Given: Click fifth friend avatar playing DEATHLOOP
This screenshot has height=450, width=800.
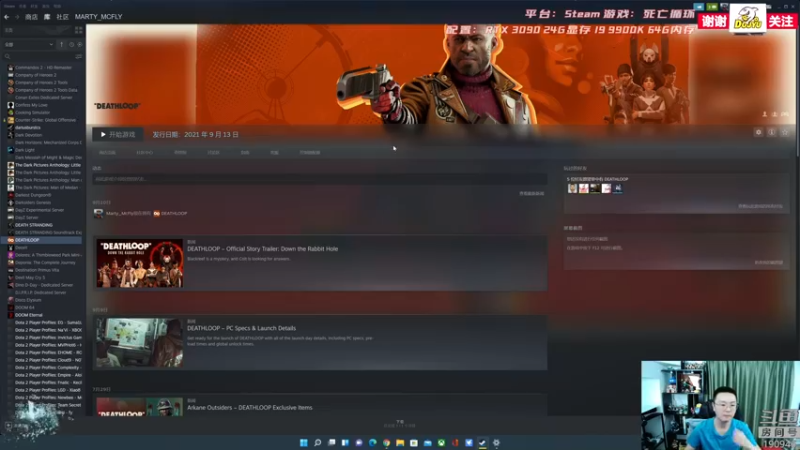Looking at the screenshot, I should coord(617,188).
